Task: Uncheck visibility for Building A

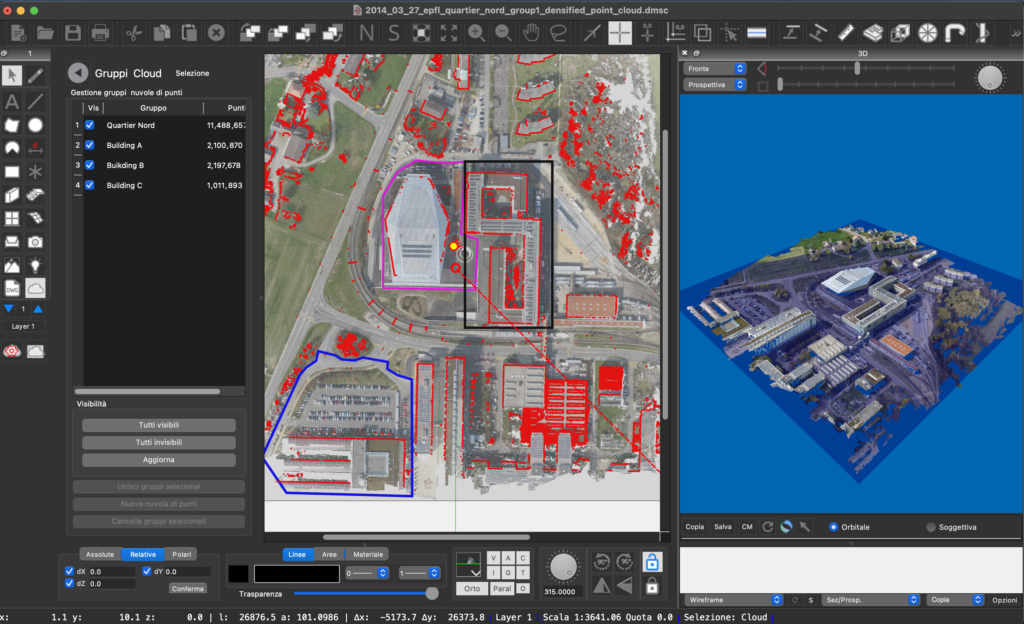Action: point(90,145)
